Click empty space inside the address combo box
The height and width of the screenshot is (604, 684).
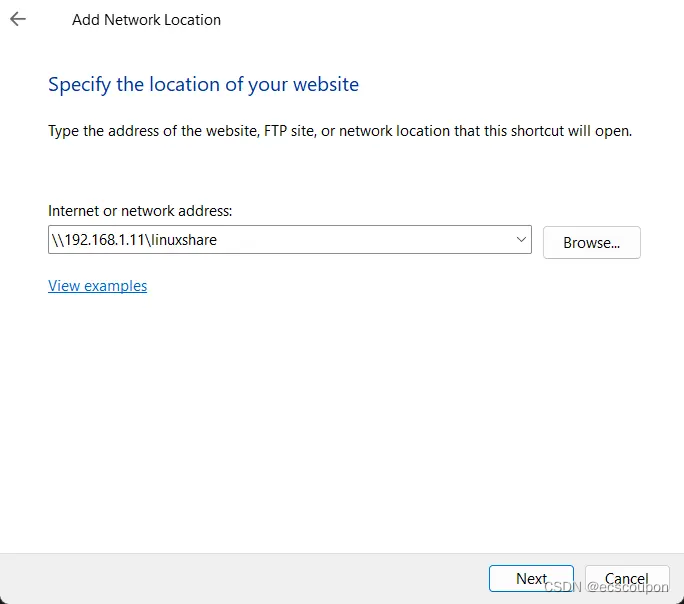[x=380, y=240]
